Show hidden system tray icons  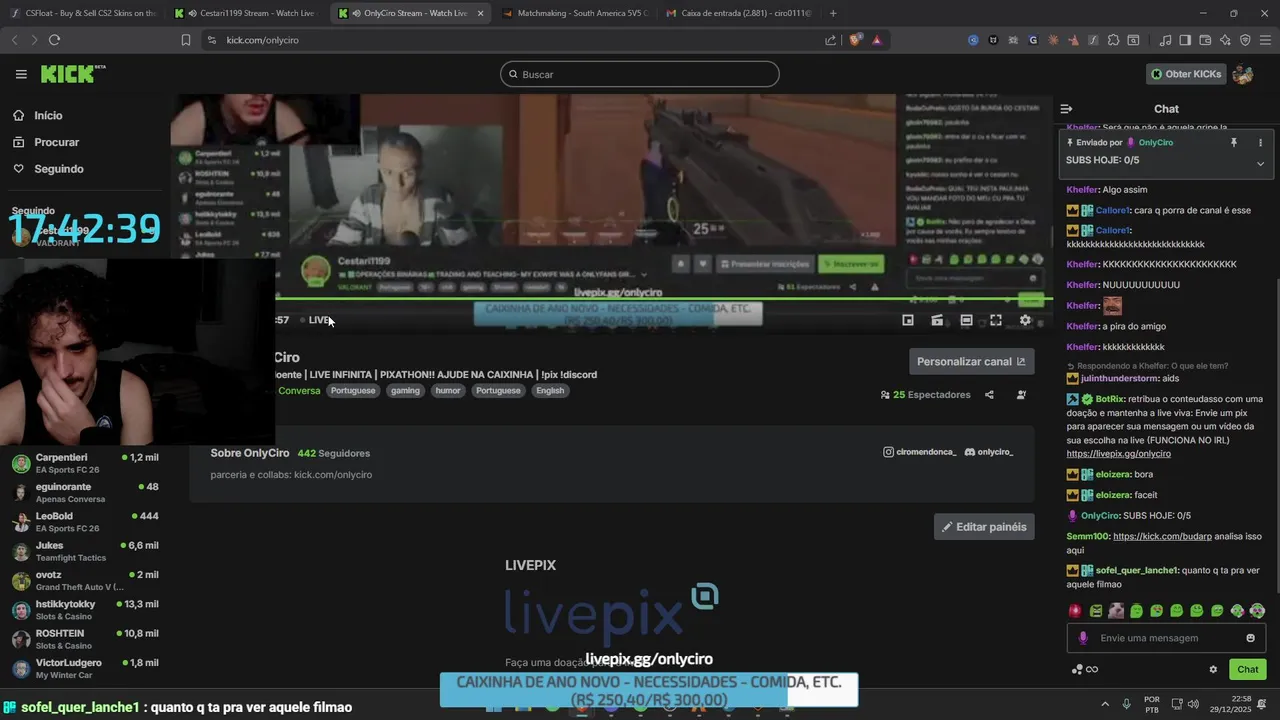click(x=1105, y=704)
